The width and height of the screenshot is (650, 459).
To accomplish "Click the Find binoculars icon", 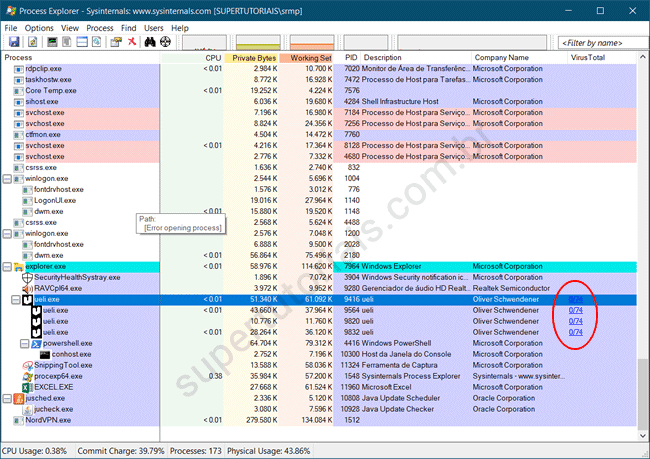I will [151, 42].
